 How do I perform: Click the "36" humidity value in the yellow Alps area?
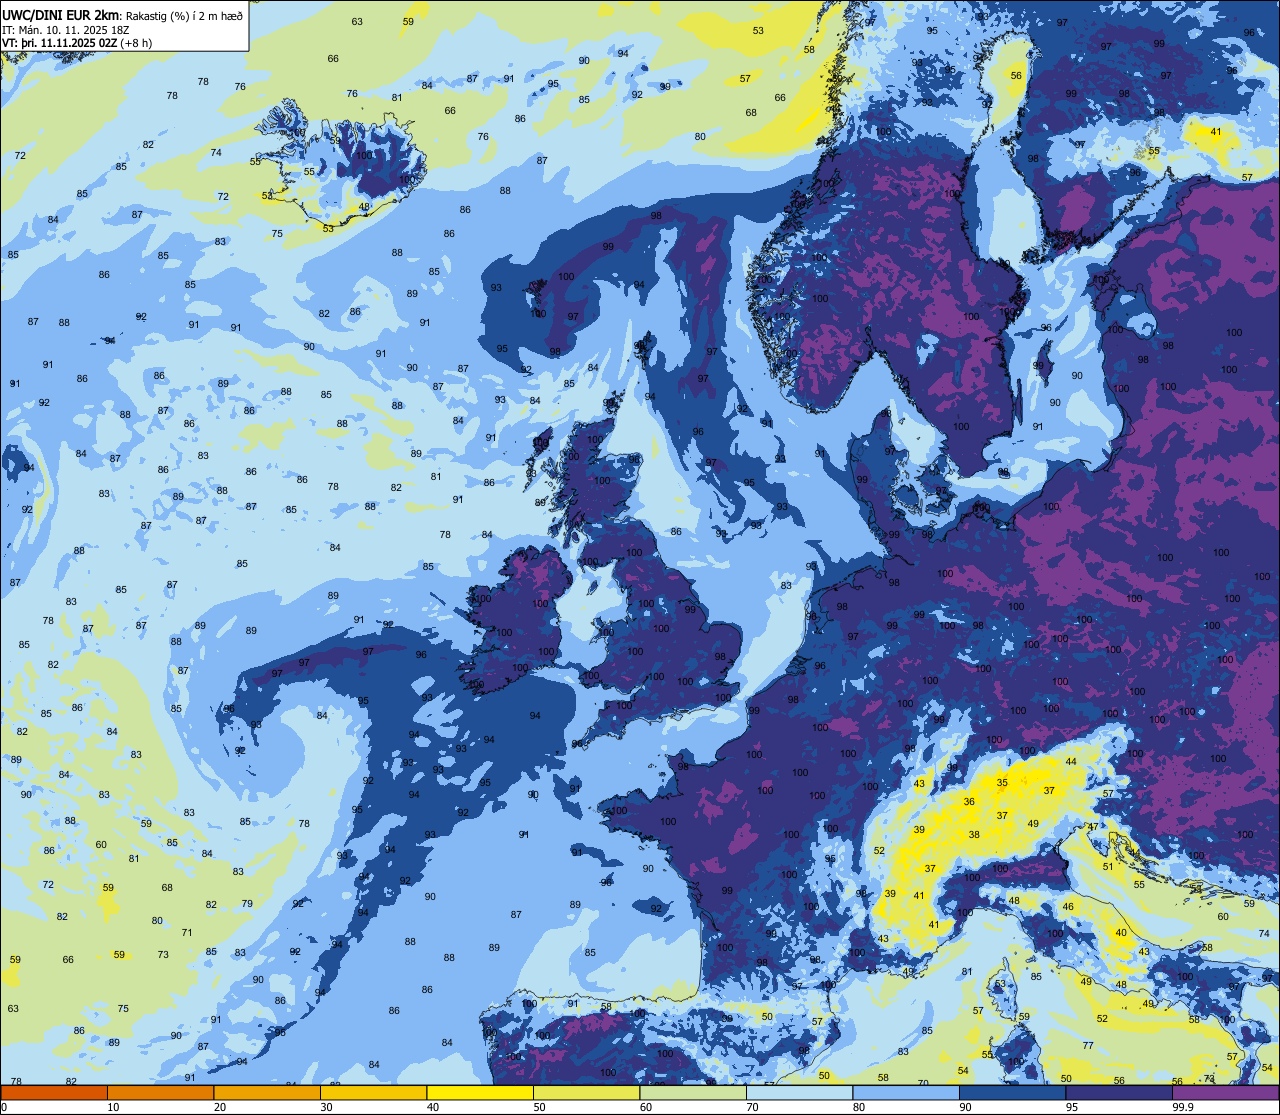pos(969,802)
